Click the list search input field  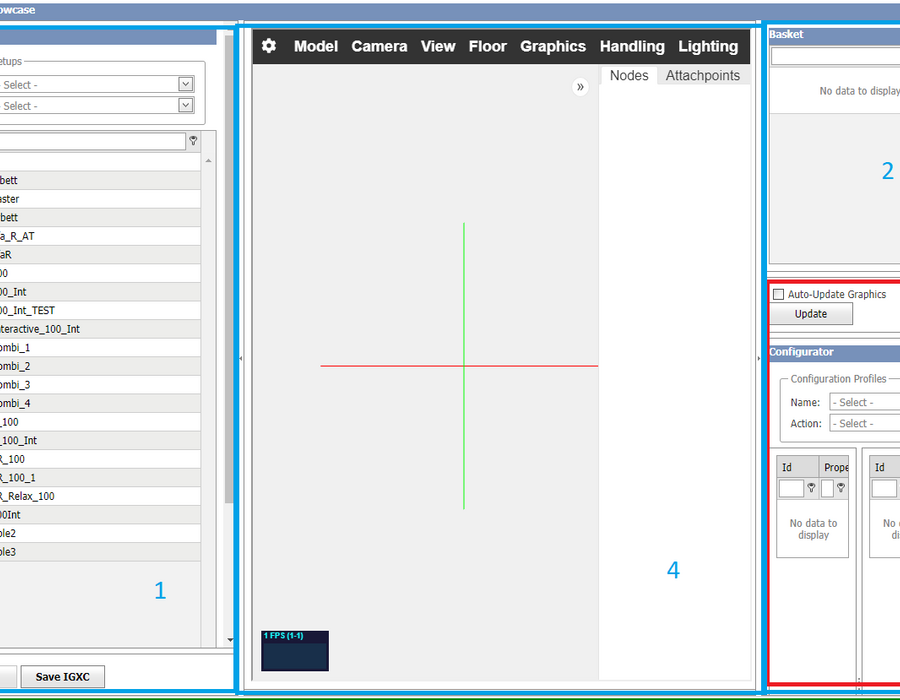[92, 141]
